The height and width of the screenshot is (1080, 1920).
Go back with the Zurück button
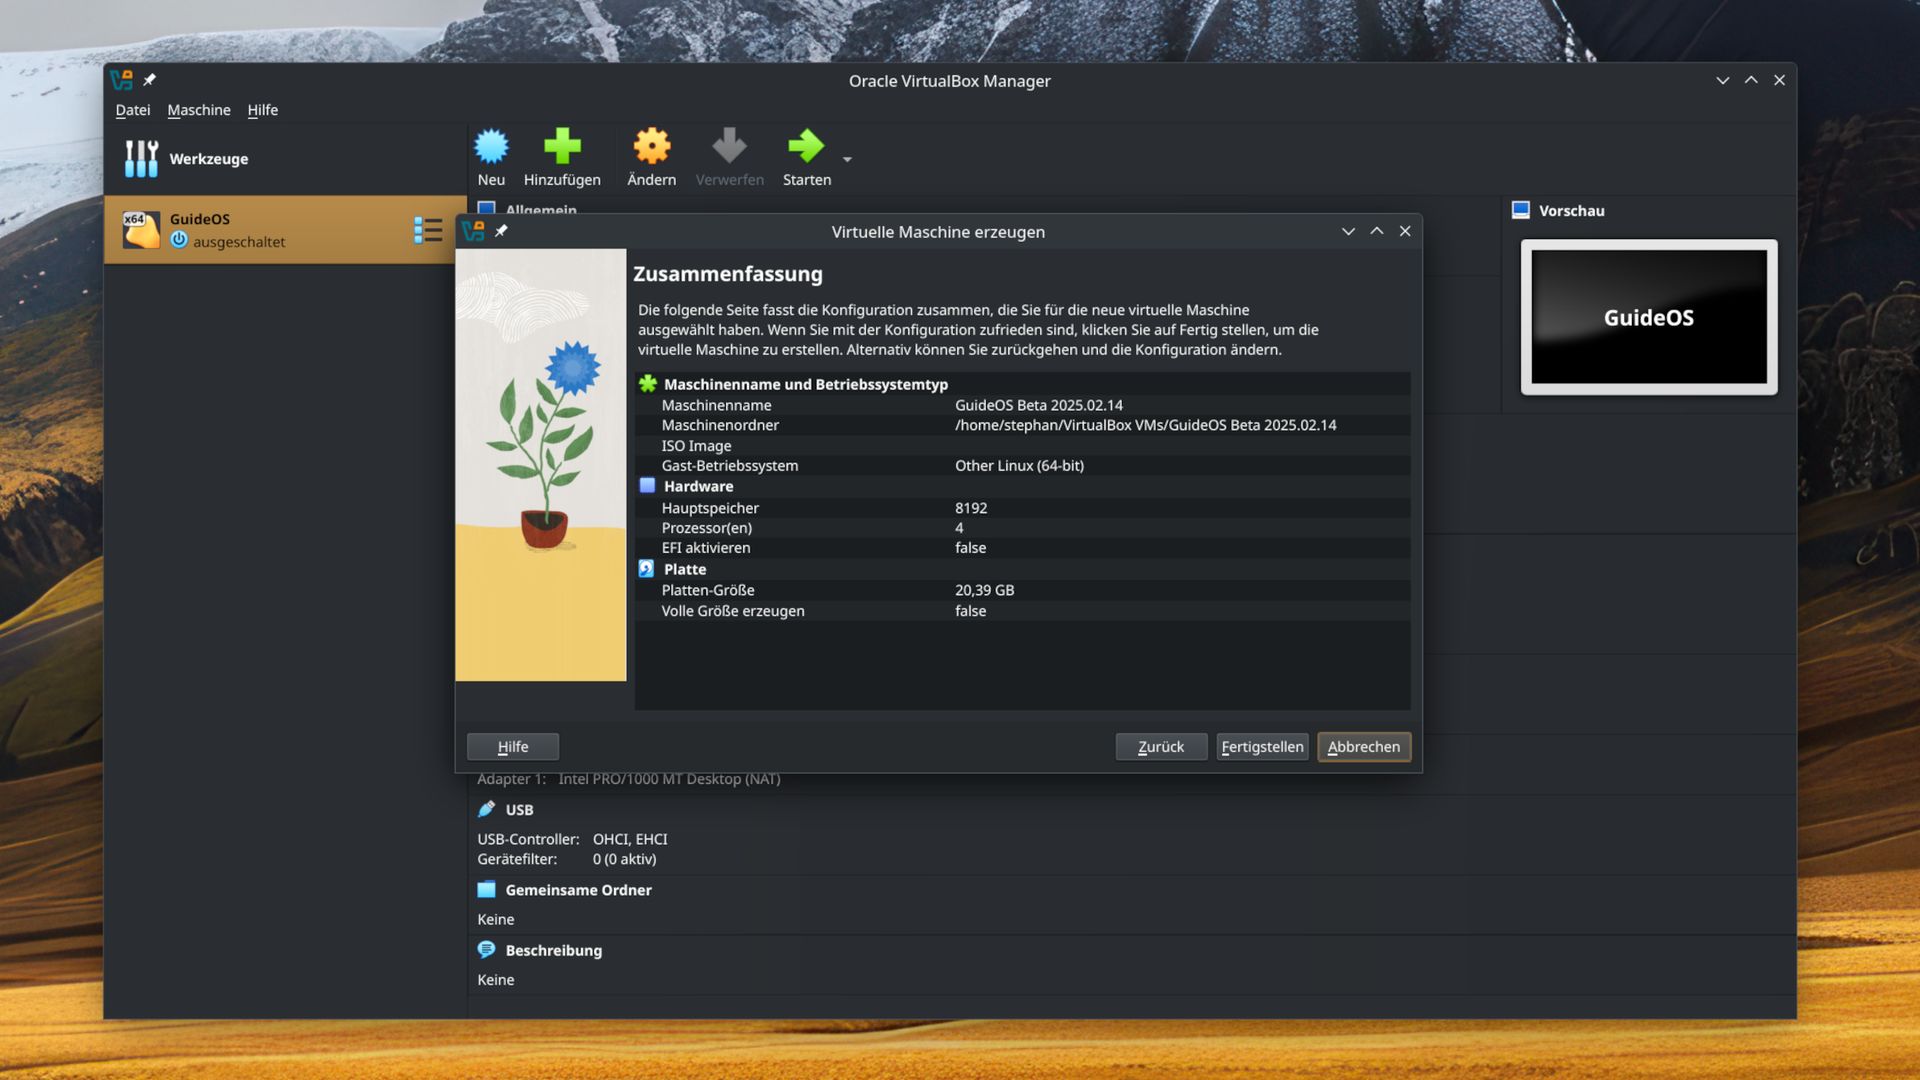coord(1161,746)
